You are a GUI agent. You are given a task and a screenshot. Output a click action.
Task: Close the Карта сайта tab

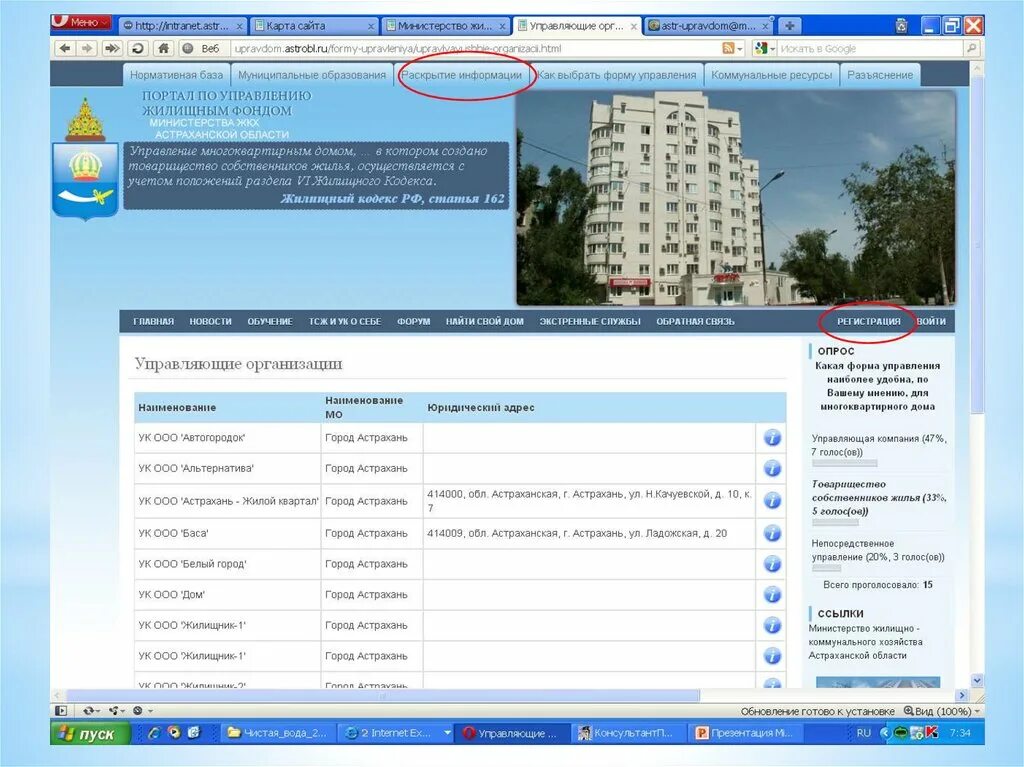pos(371,27)
